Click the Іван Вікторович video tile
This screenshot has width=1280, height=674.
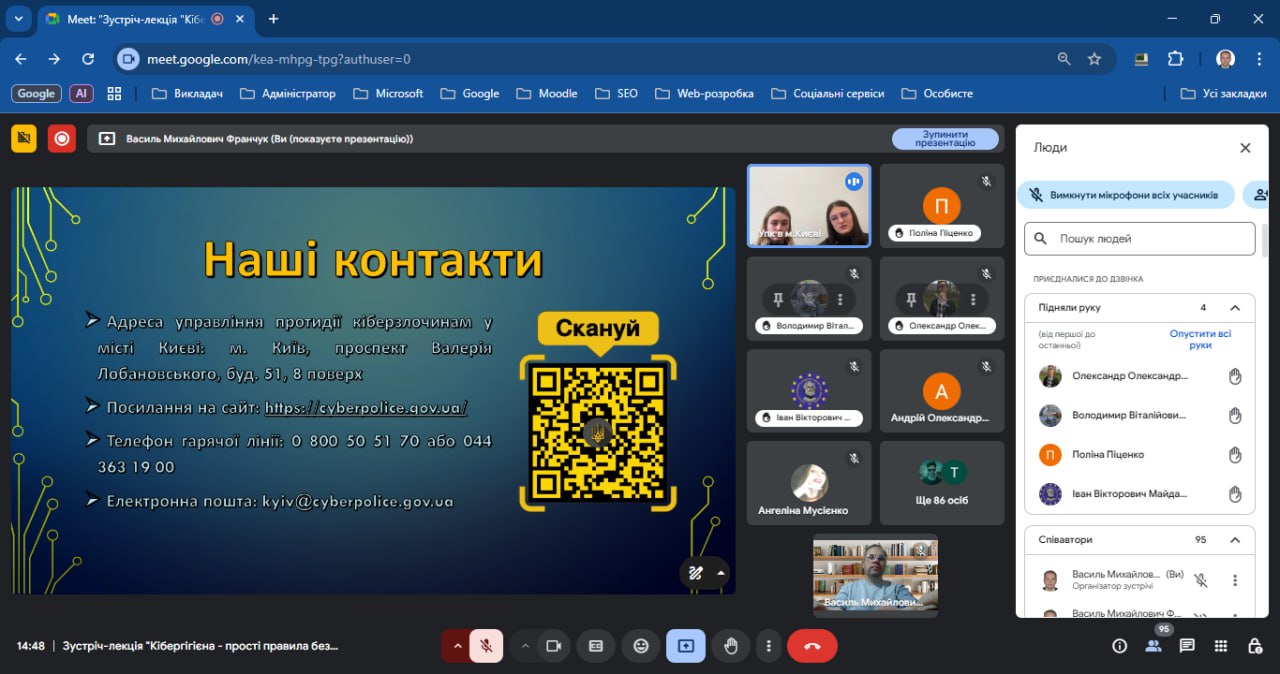pos(809,391)
